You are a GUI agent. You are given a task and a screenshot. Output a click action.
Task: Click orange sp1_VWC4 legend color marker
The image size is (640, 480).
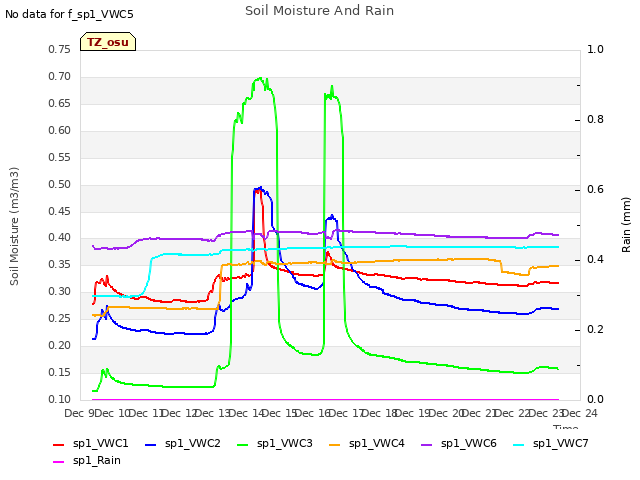(x=335, y=444)
